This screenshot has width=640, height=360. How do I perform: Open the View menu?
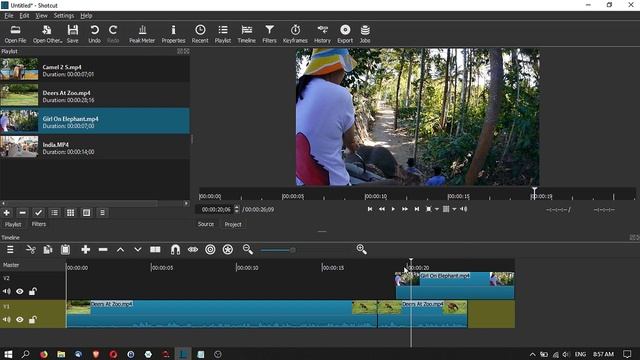coord(41,16)
